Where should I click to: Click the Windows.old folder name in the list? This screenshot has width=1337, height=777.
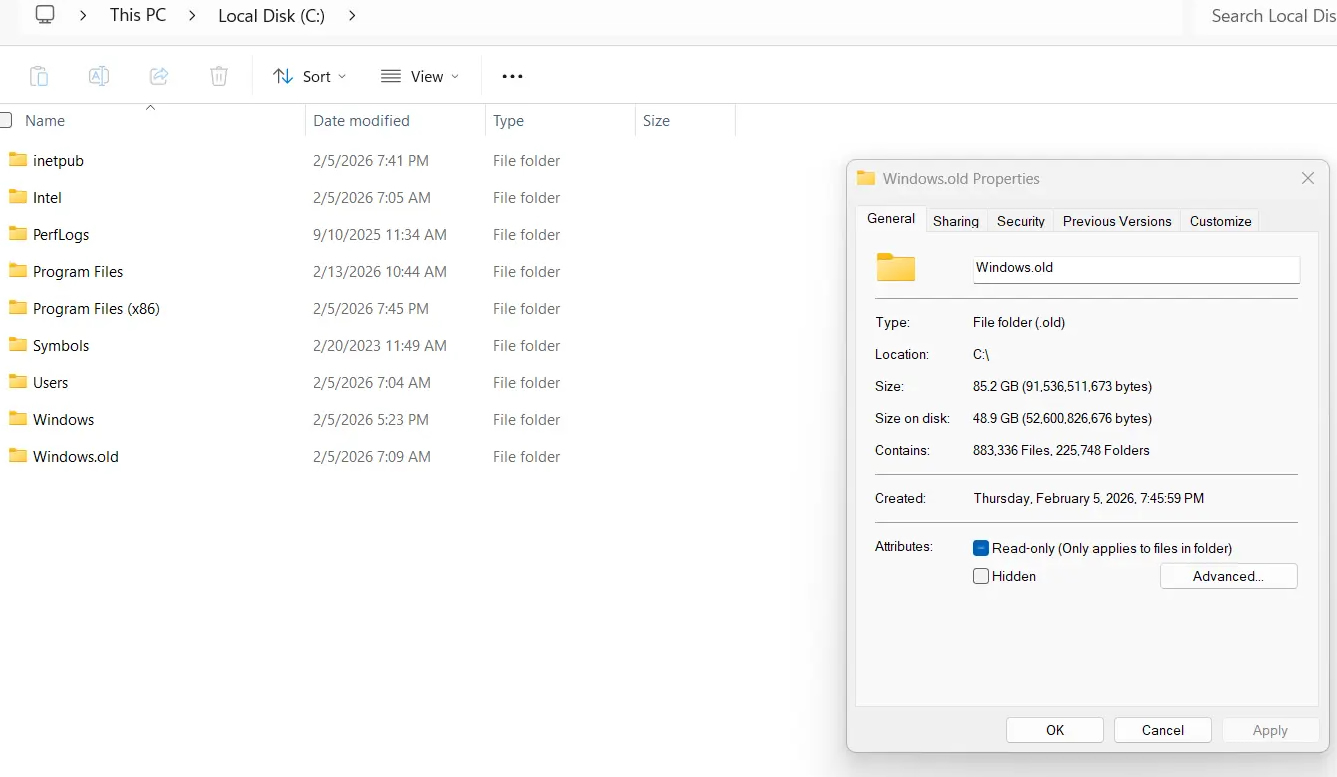click(76, 456)
